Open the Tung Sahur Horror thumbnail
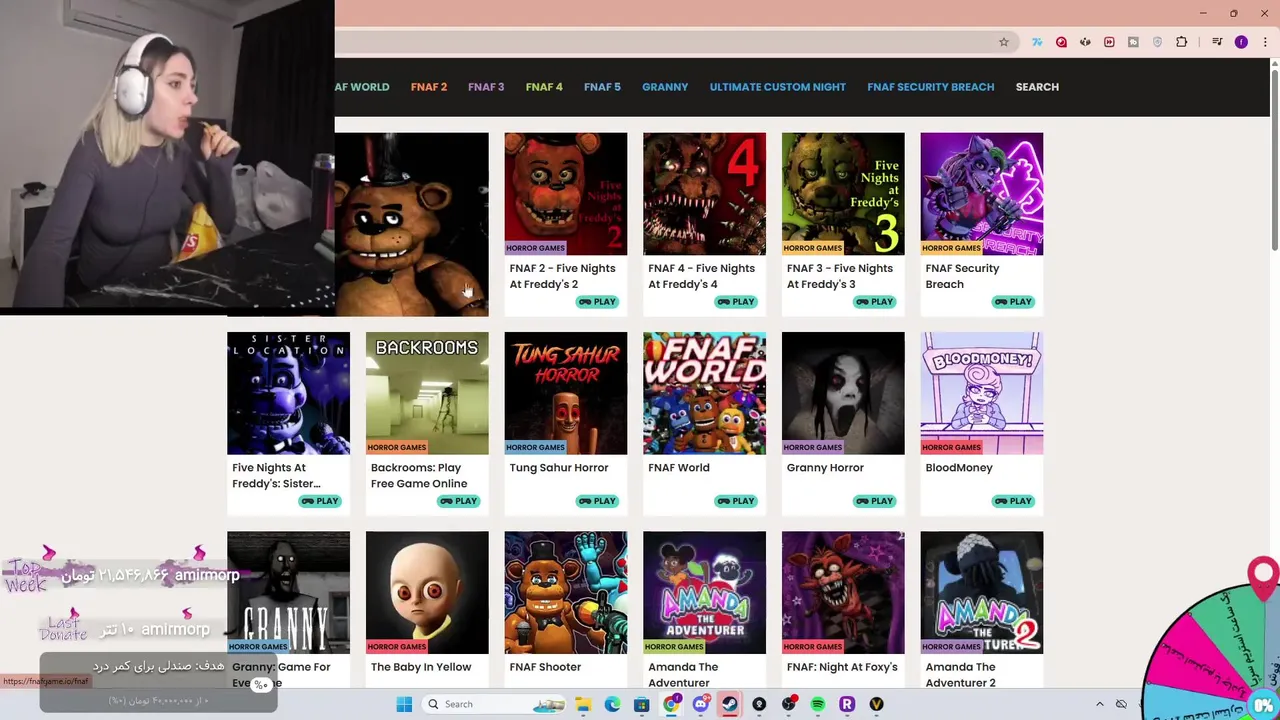The height and width of the screenshot is (720, 1280). point(566,393)
